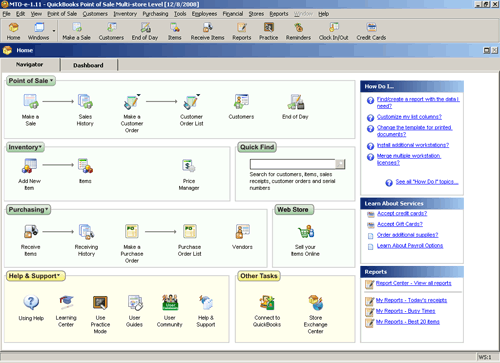The width and height of the screenshot is (500, 363).
Task: Open Report Center - View all reports
Action: tap(413, 283)
